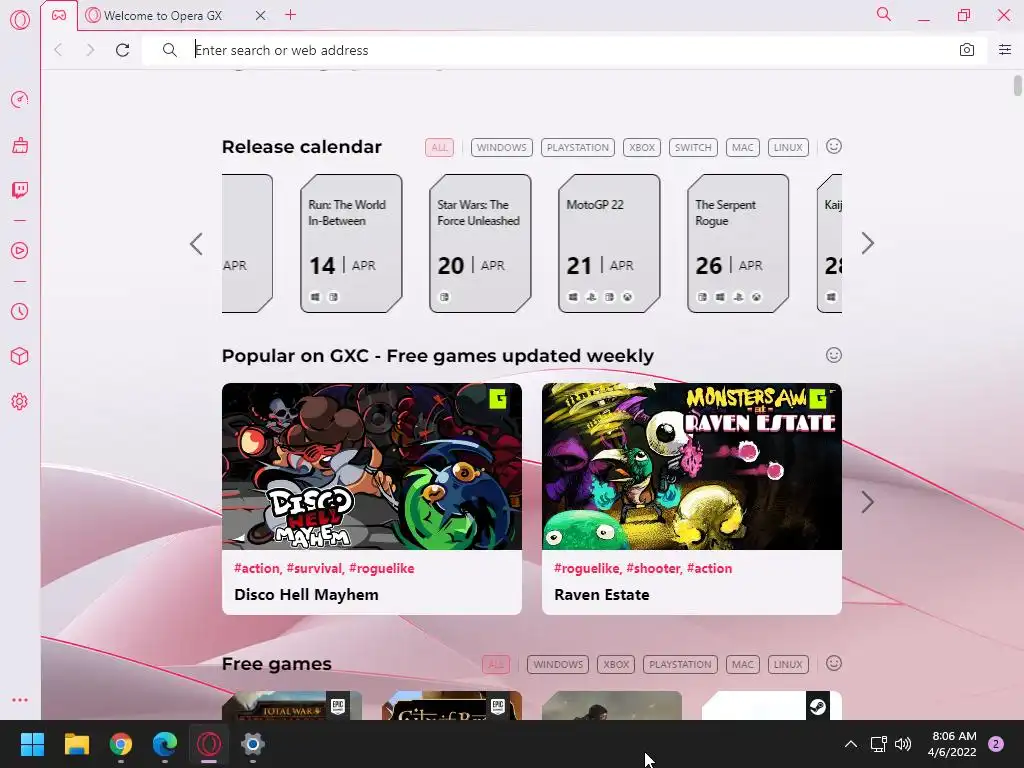1024x768 pixels.
Task: Open GX Control speedometer icon in sidebar
Action: coord(20,99)
